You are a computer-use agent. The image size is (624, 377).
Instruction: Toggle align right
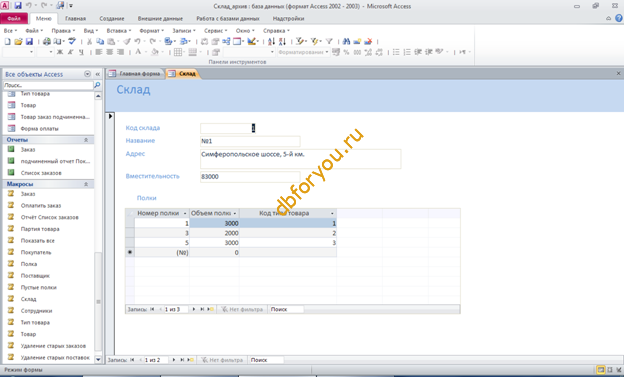pos(120,52)
